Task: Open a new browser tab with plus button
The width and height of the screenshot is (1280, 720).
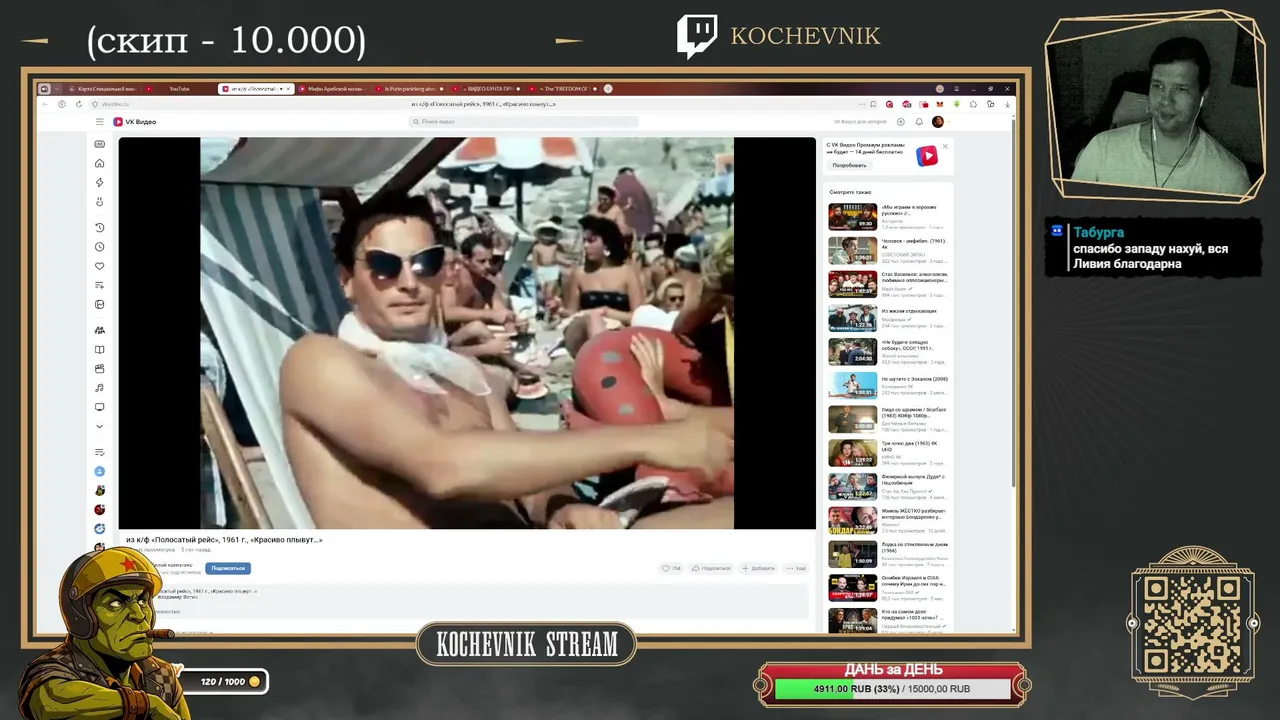Action: click(608, 89)
